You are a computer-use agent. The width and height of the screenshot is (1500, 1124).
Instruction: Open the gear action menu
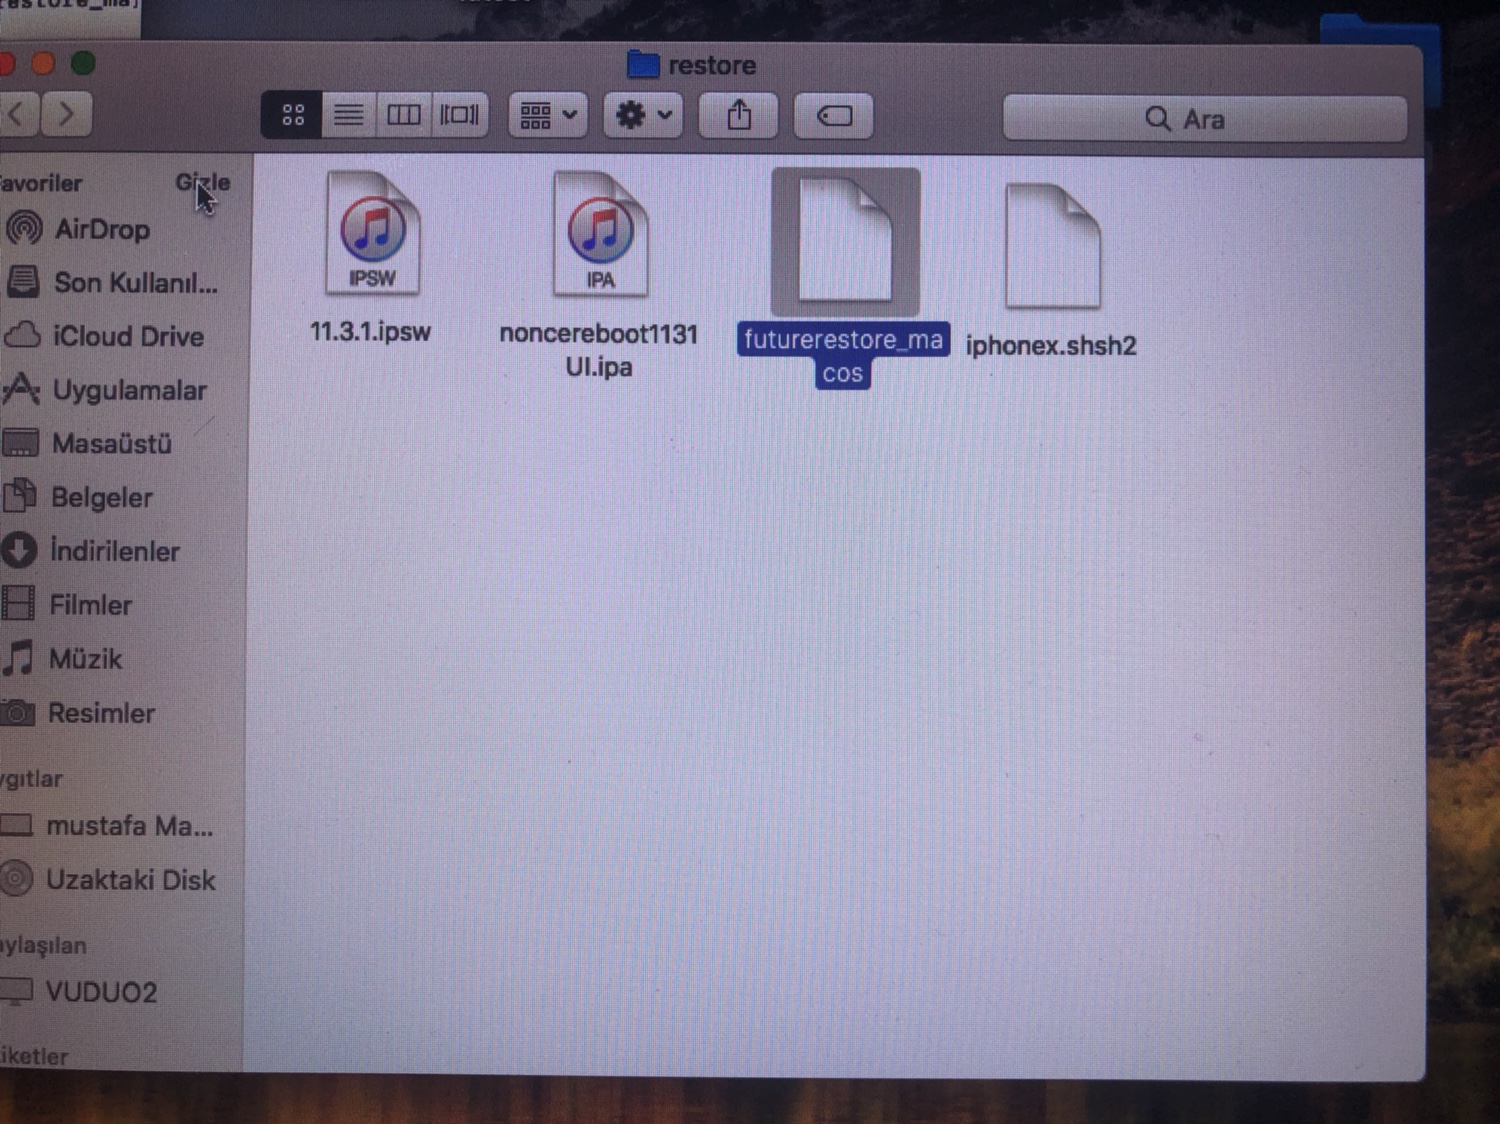pos(643,116)
